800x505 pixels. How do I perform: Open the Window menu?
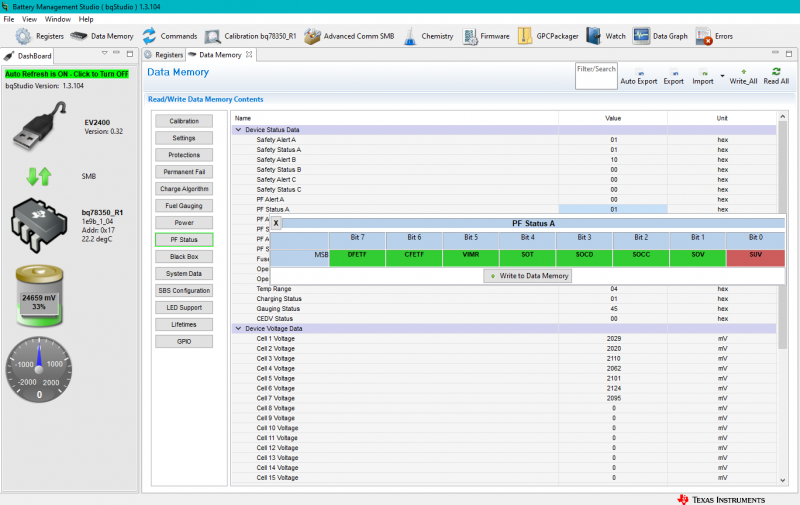pos(58,19)
